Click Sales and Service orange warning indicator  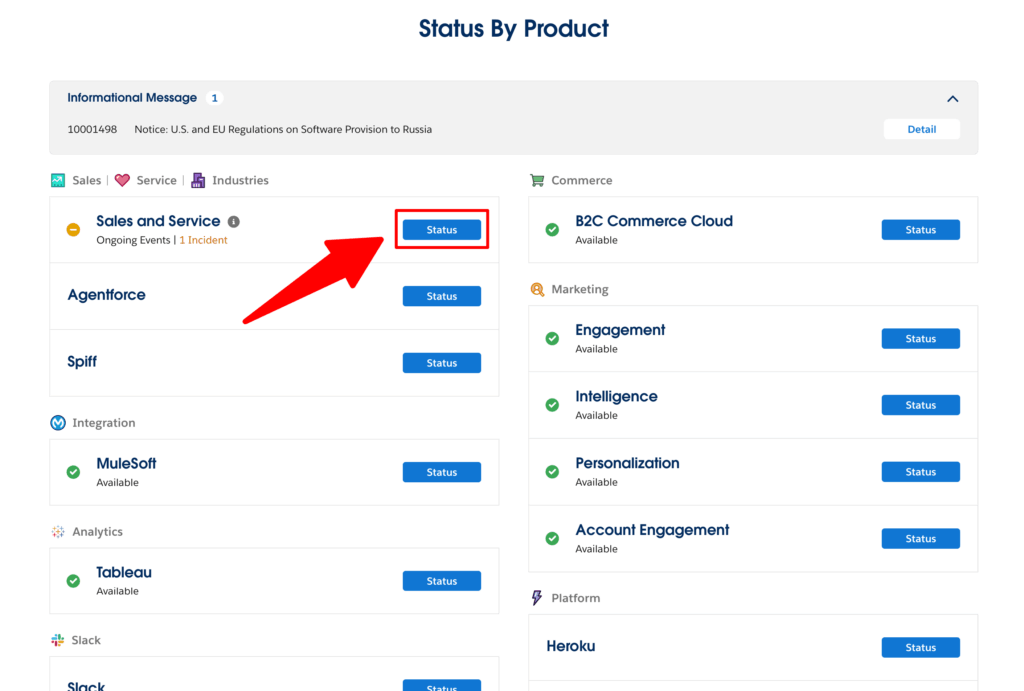tap(73, 230)
